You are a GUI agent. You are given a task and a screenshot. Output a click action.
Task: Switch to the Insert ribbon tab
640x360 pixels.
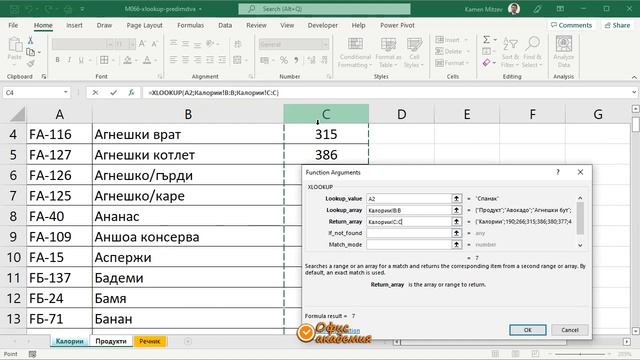point(74,25)
